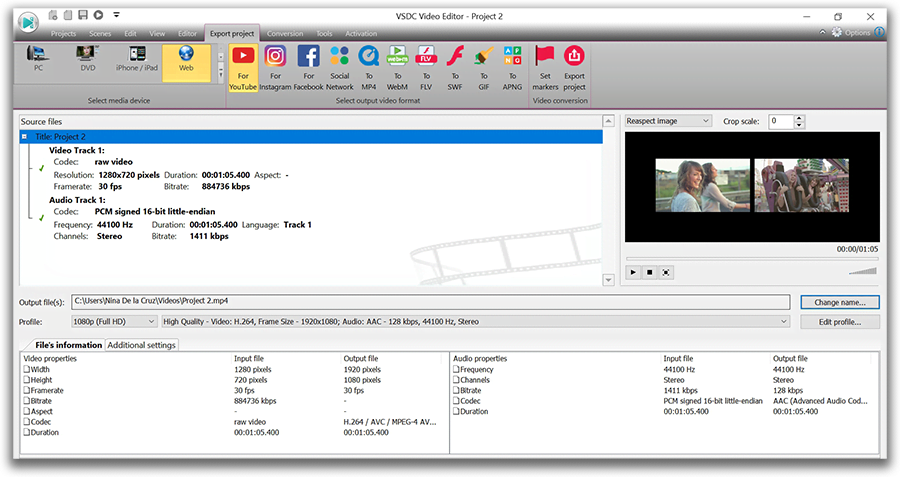
Task: Select the To SWF format icon
Action: (455, 69)
